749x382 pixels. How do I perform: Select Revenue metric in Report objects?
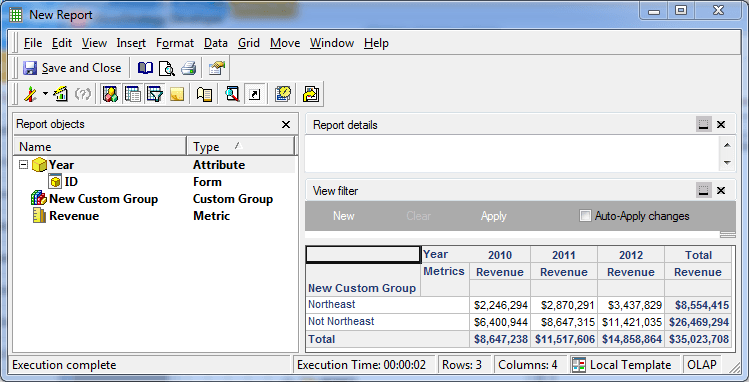coord(154,216)
